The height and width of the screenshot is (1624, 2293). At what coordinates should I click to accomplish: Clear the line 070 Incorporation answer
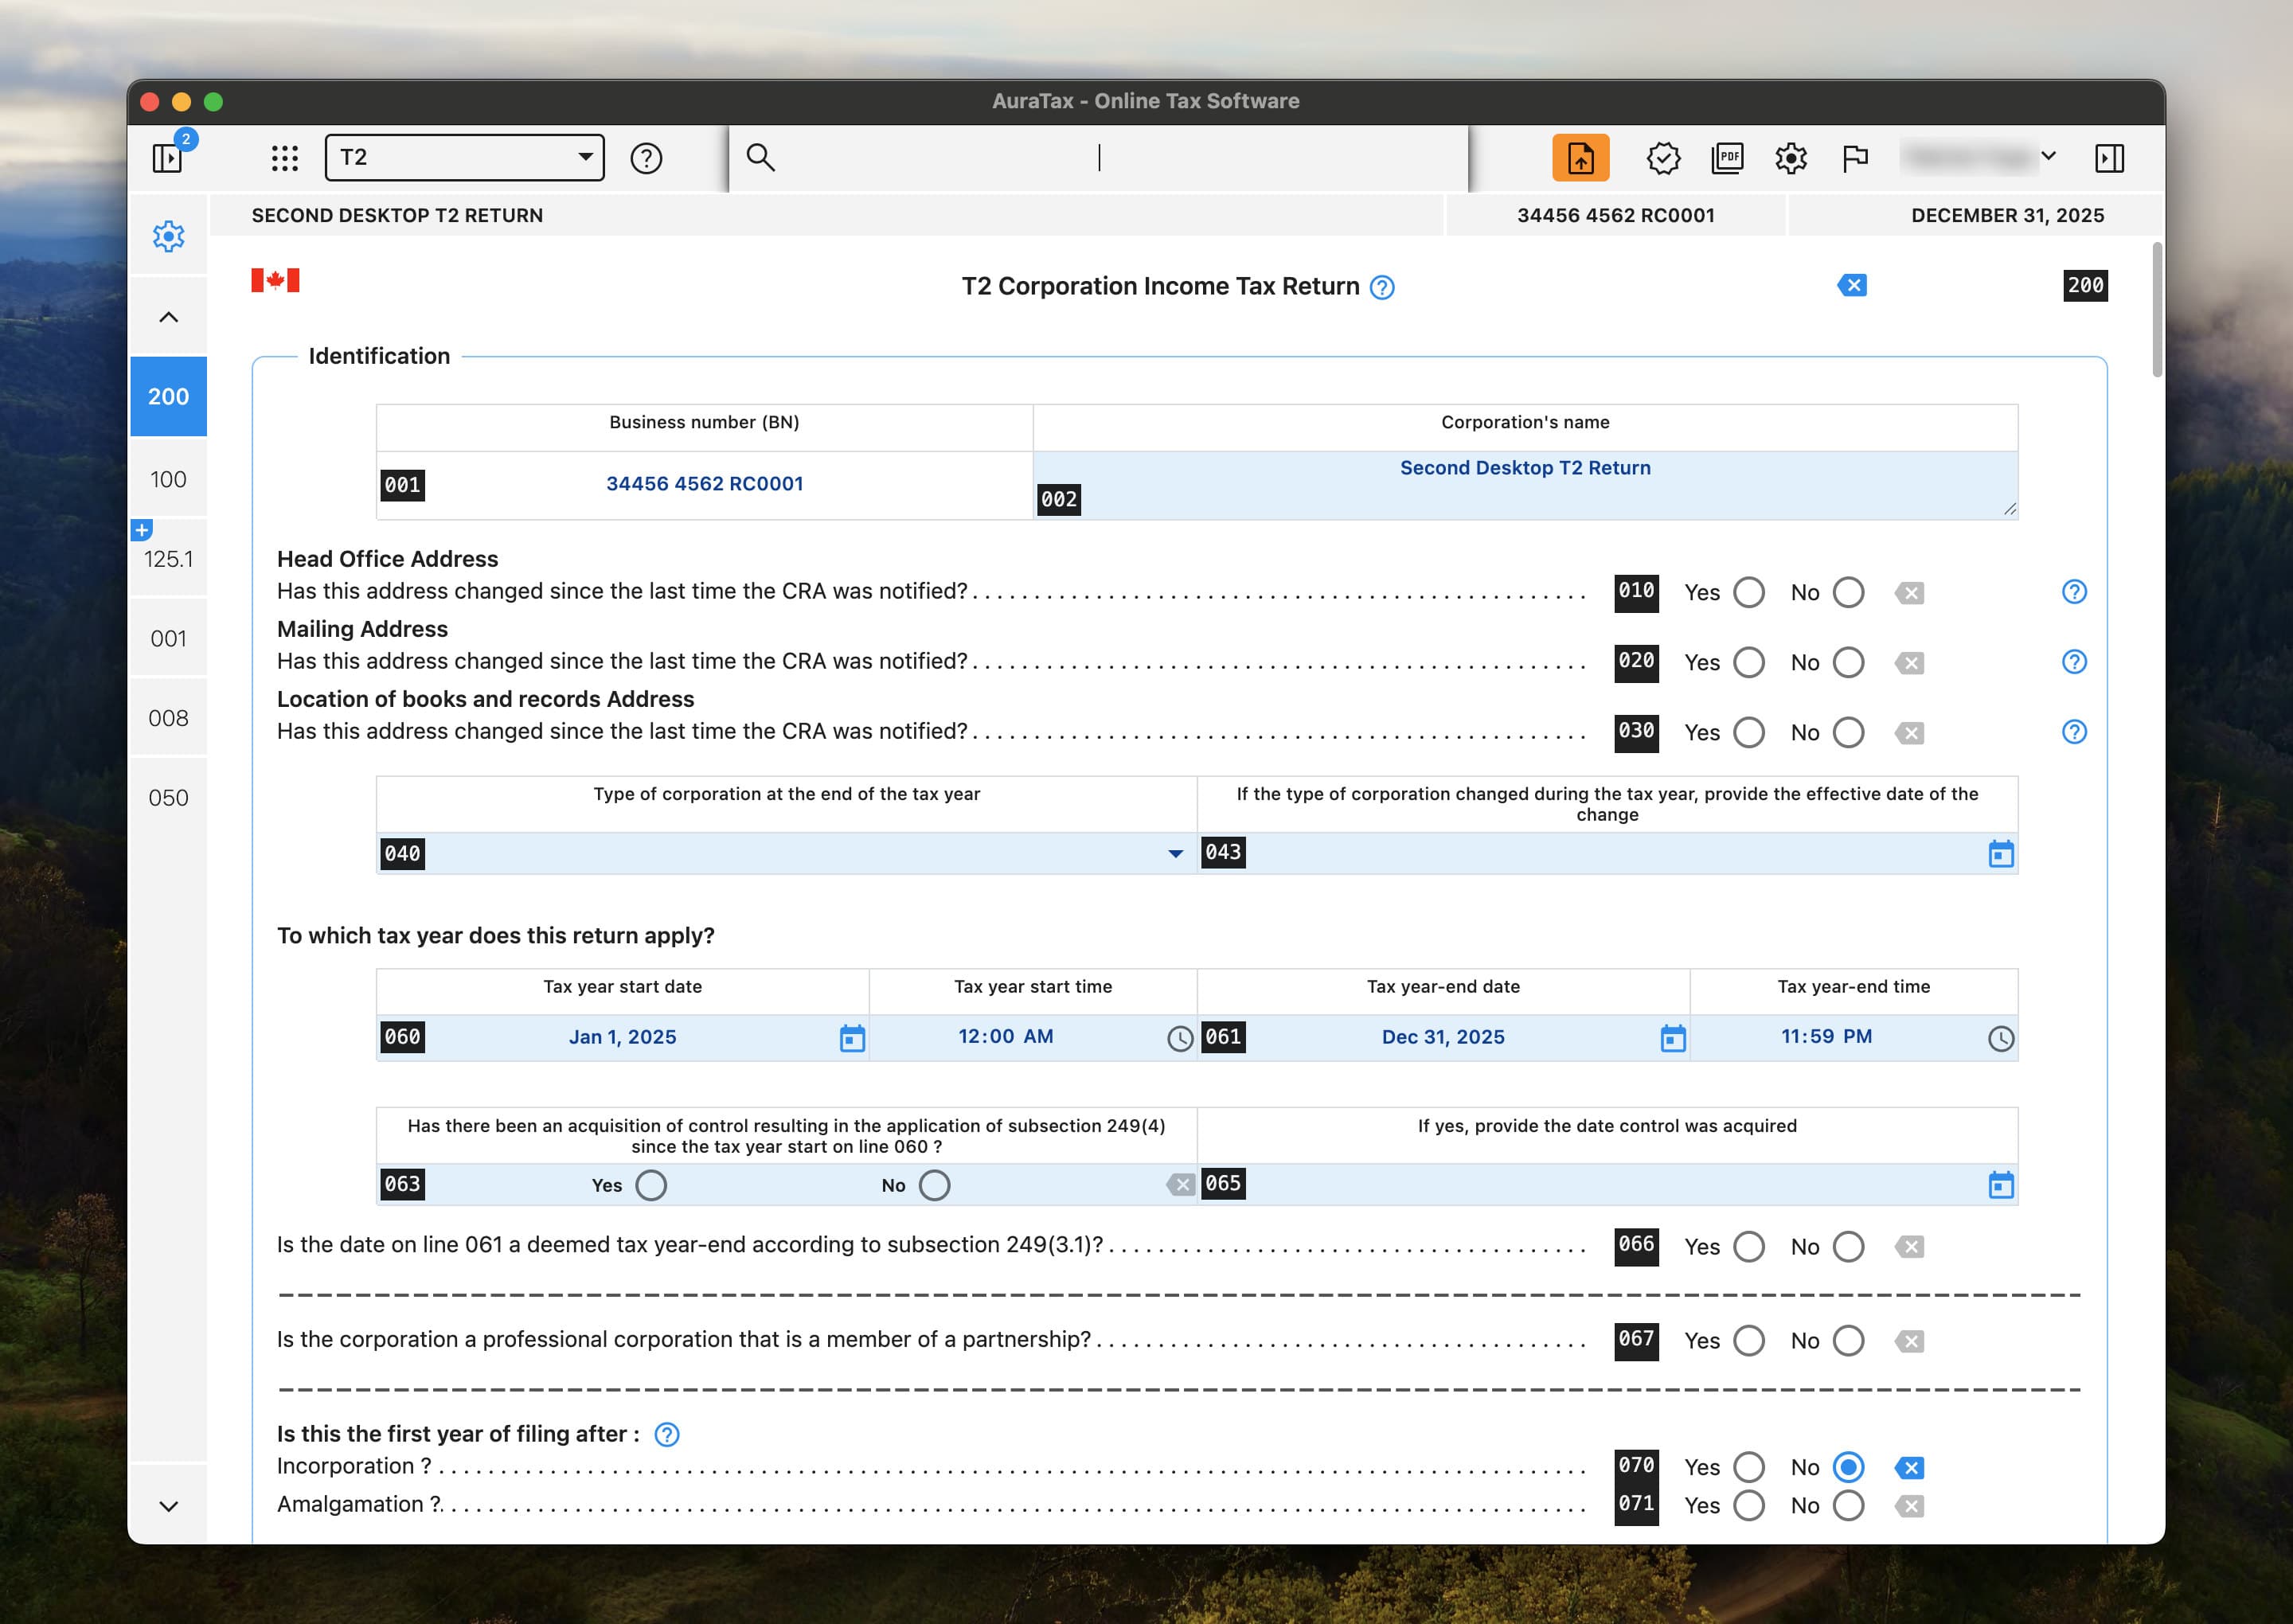click(x=1910, y=1468)
